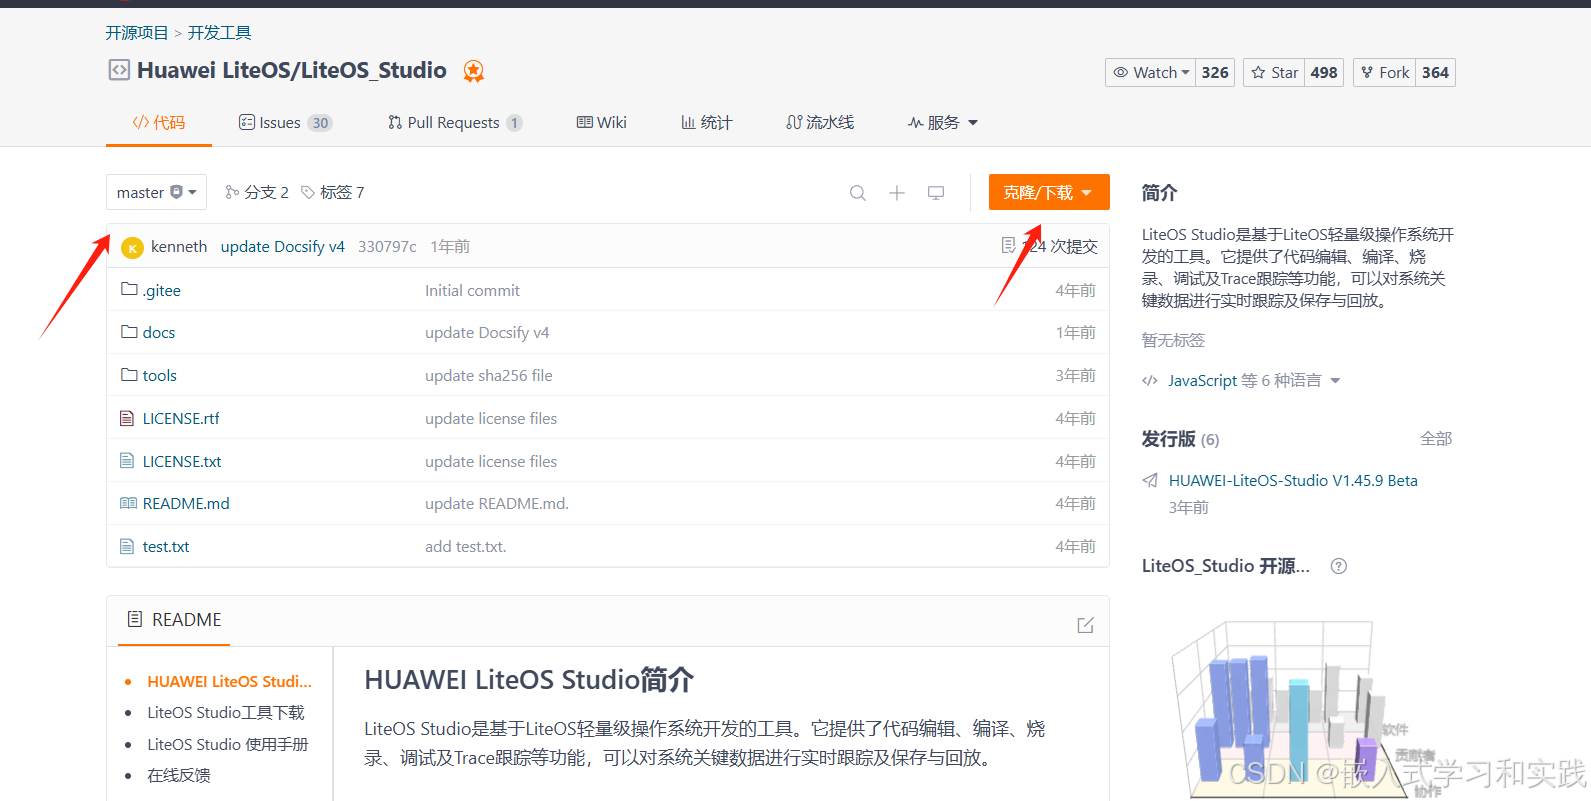Open the 326 watchers count
Screen dimensions: 1591x801
[1215, 72]
